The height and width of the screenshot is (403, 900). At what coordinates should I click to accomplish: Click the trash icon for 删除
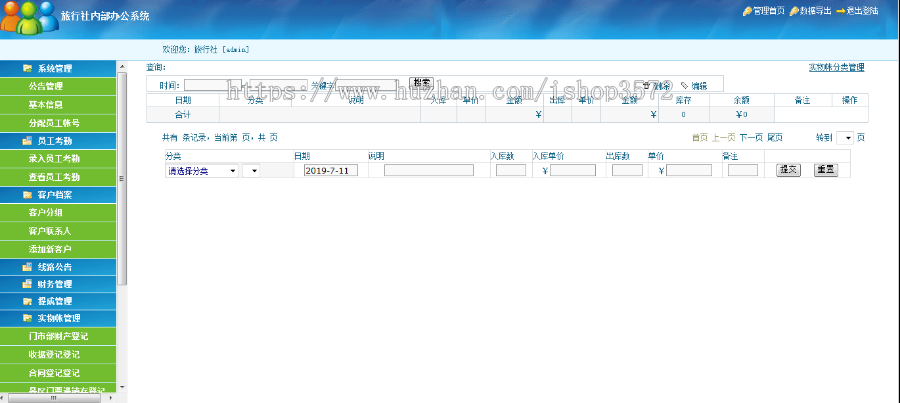tap(646, 86)
